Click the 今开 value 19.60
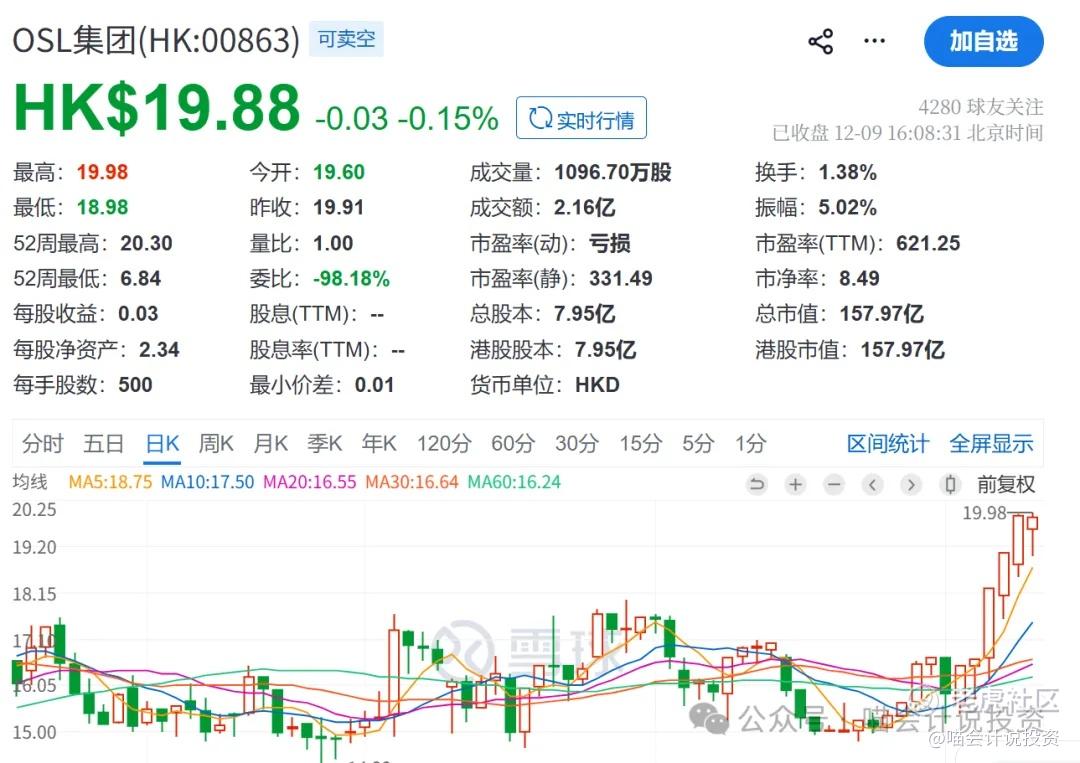 point(339,172)
